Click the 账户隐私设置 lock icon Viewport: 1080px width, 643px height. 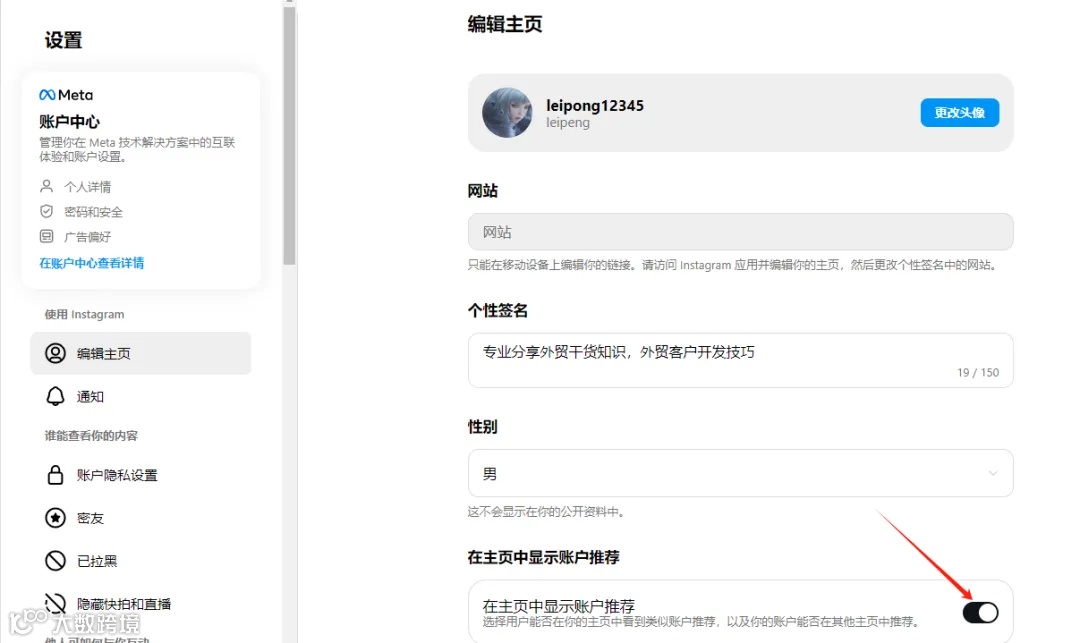click(57, 475)
